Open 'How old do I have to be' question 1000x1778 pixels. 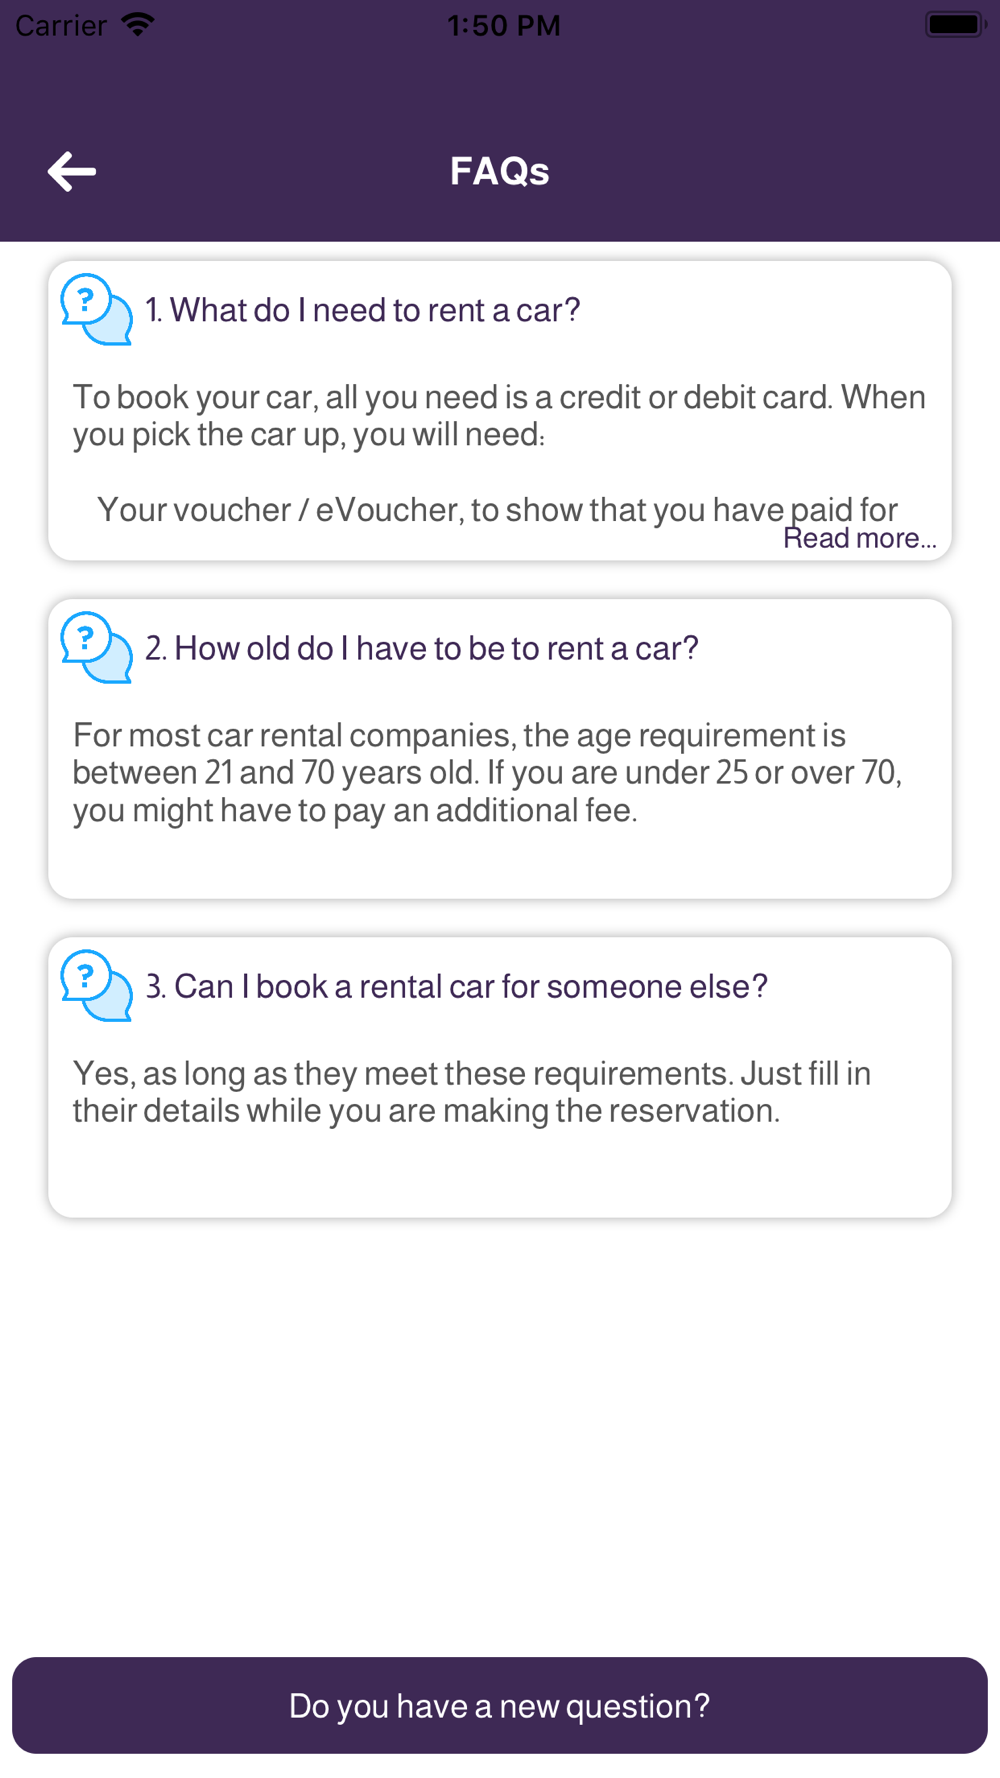click(422, 648)
